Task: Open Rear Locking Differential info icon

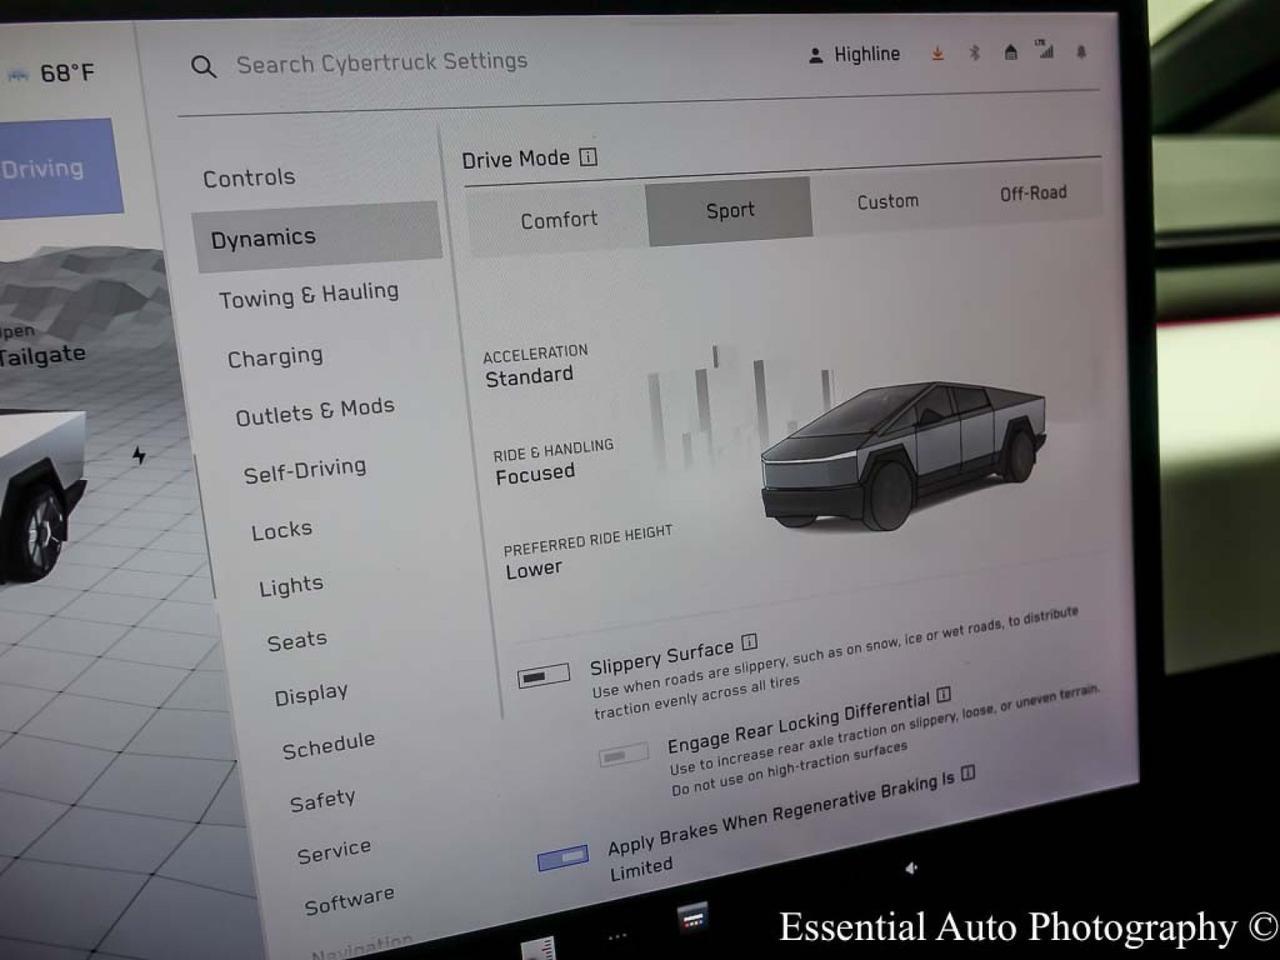Action: click(943, 694)
